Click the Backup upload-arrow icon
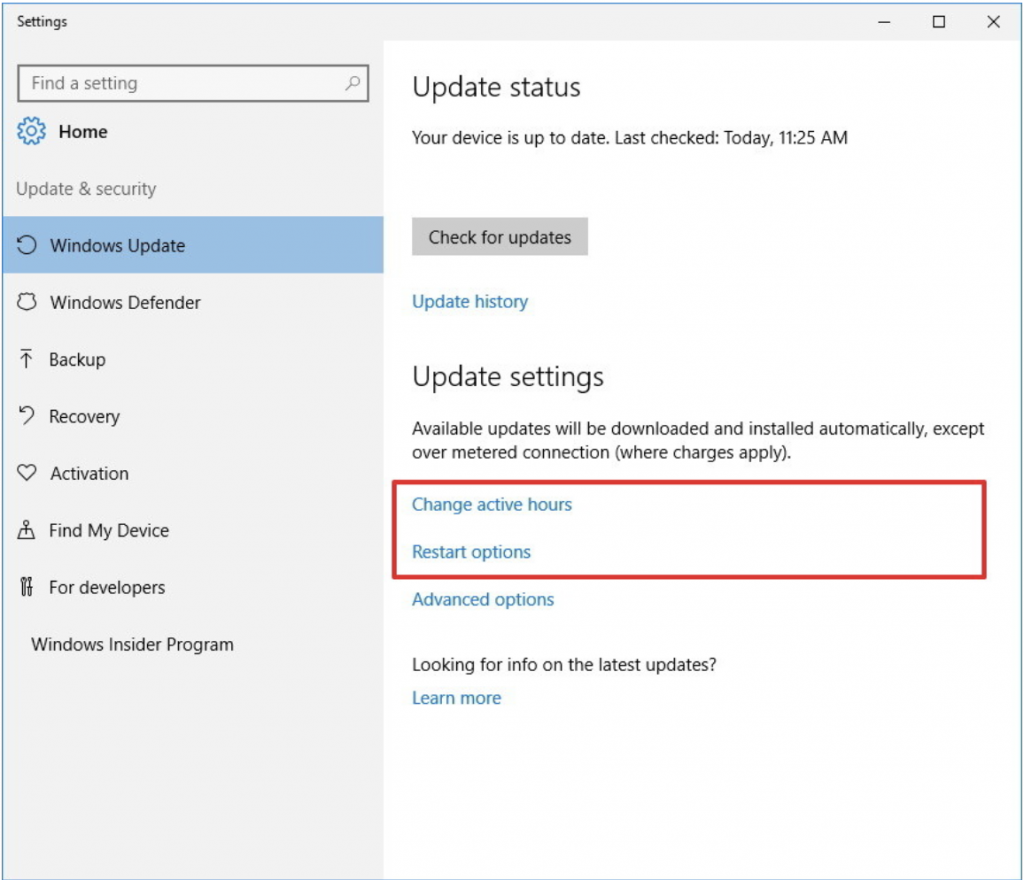The image size is (1024, 880). tap(28, 359)
